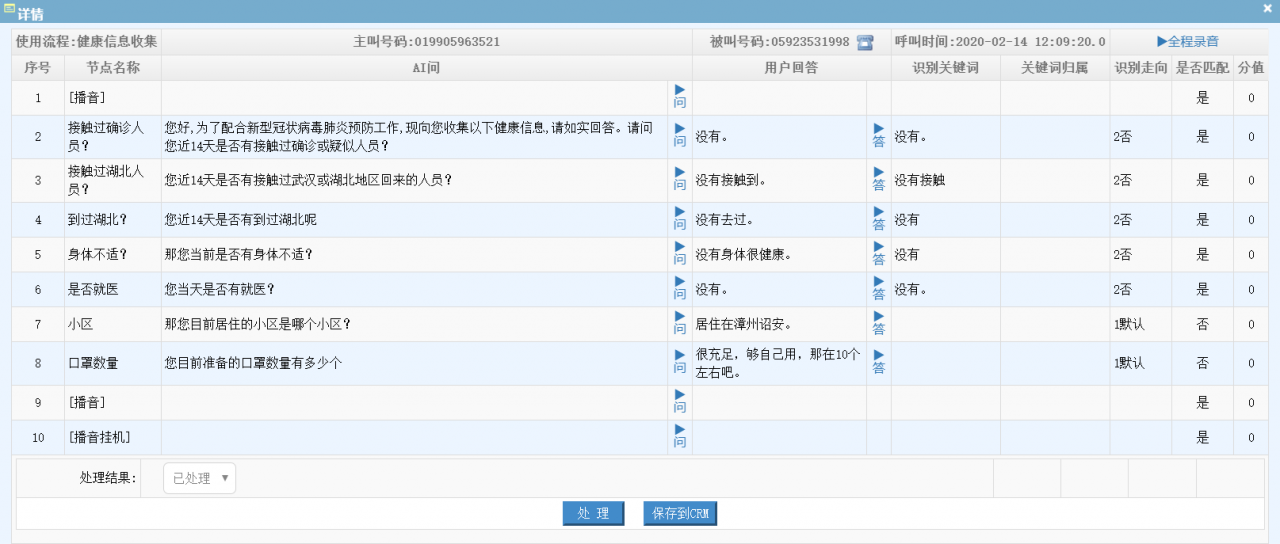
Task: Close the 详情 dialog
Action: pyautogui.click(x=1267, y=8)
